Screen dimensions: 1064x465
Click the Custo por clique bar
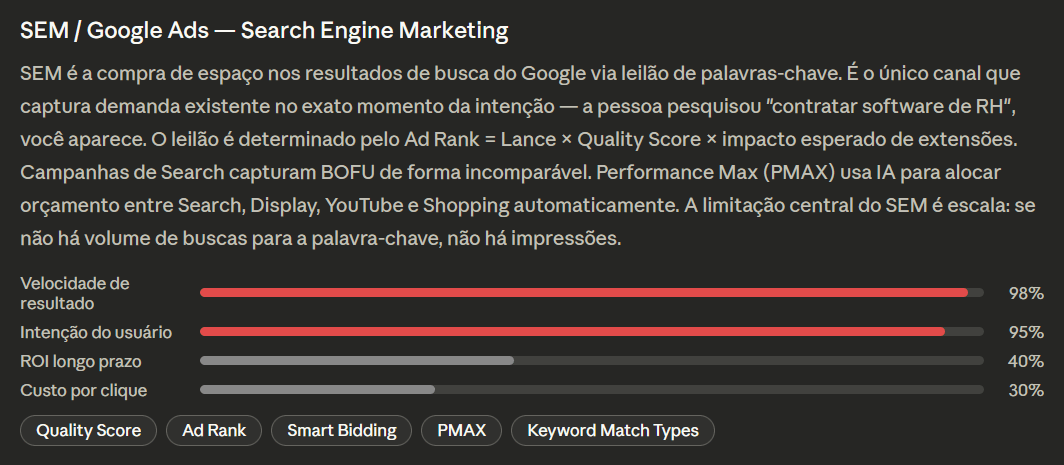point(592,390)
